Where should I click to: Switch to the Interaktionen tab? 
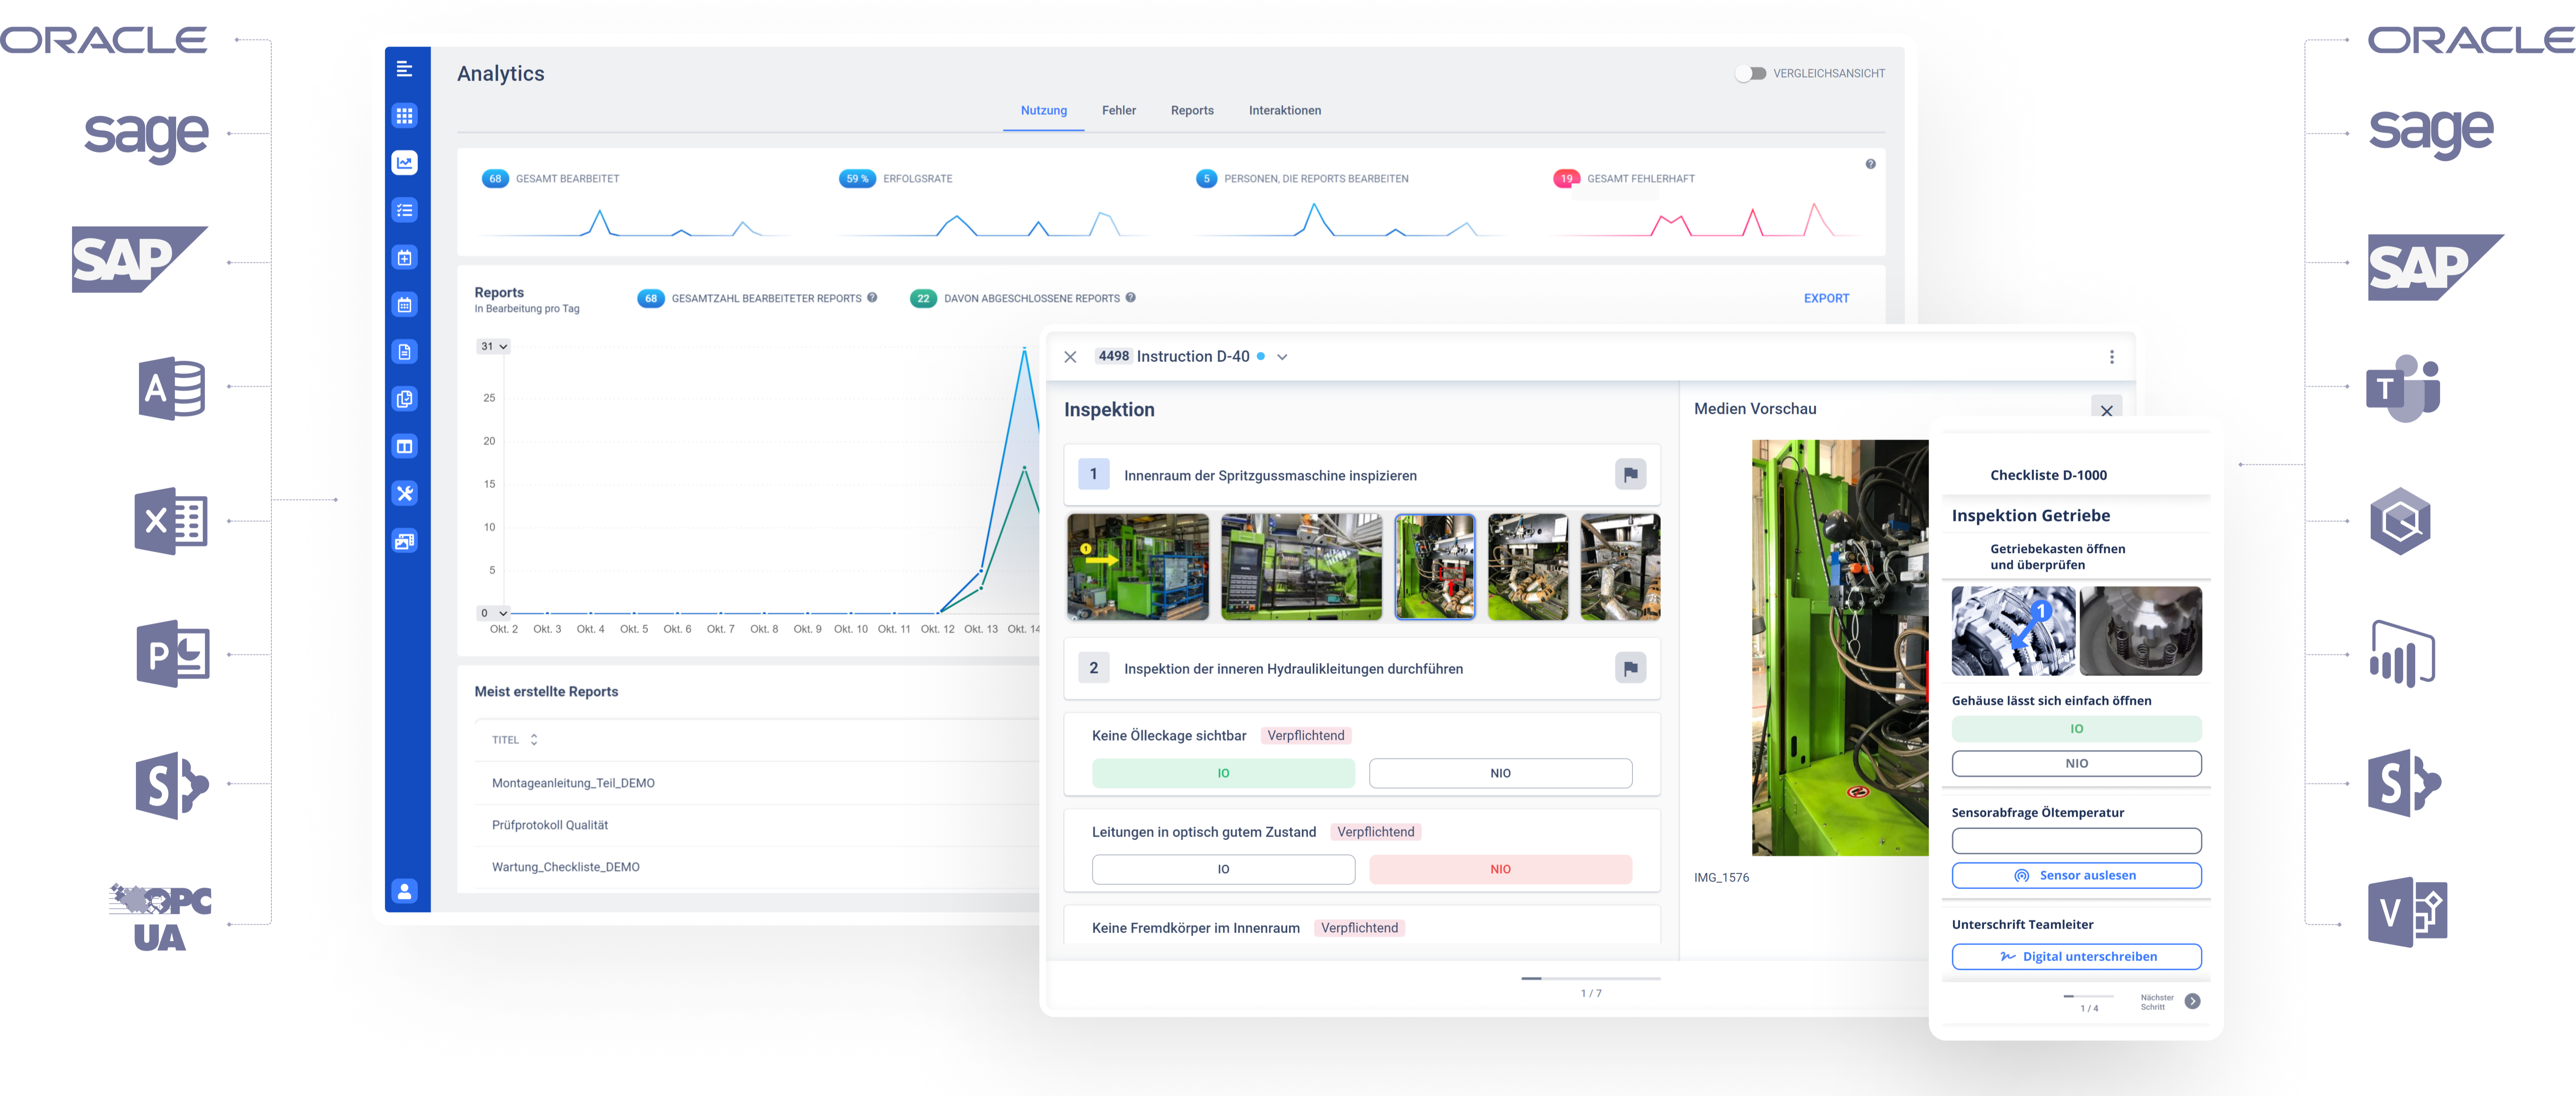[1284, 111]
